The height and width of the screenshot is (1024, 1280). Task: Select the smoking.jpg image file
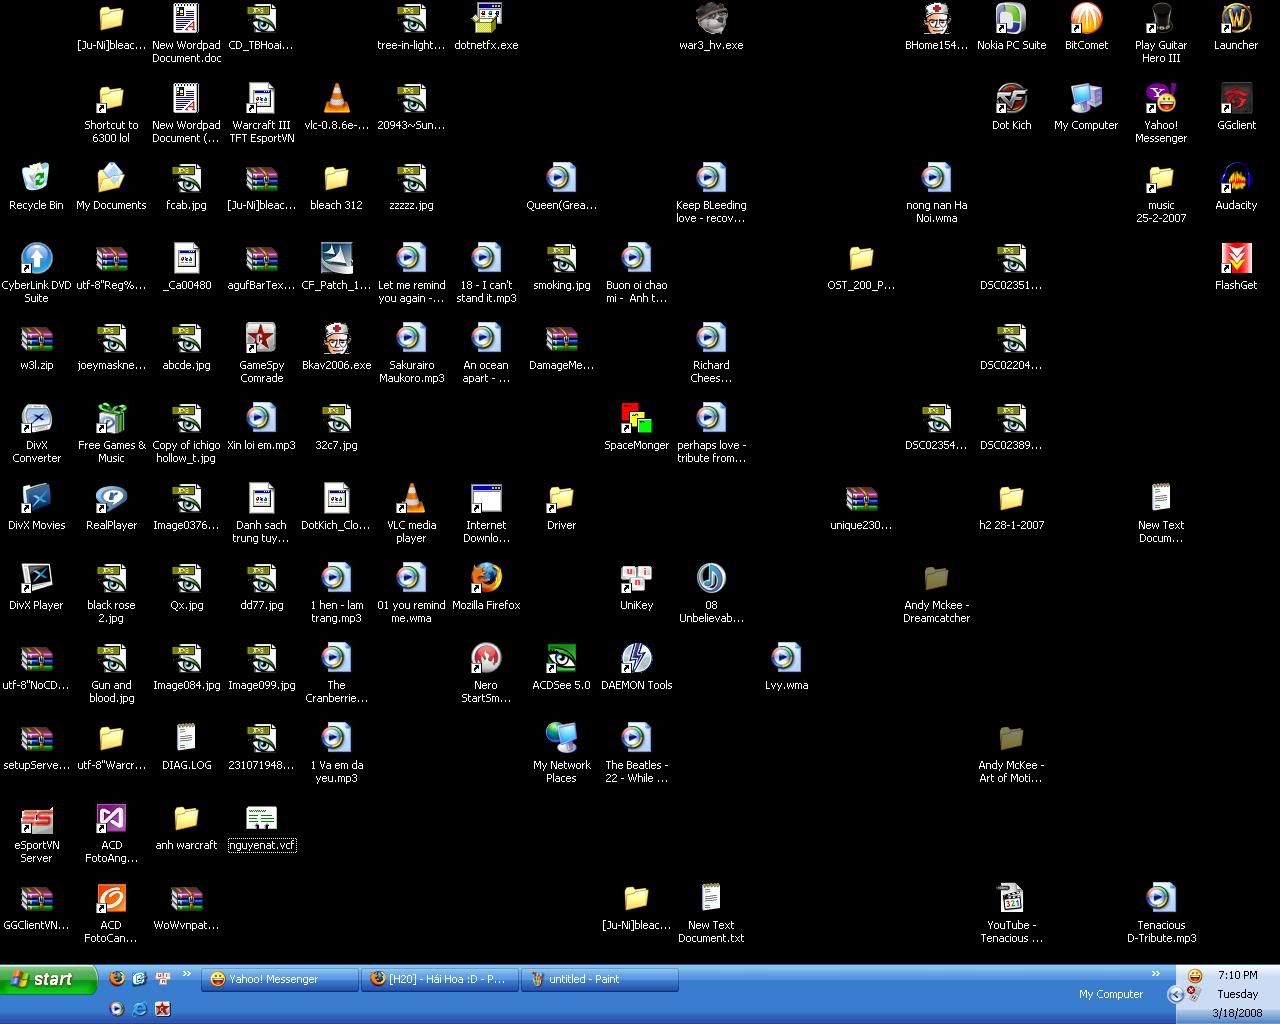pyautogui.click(x=561, y=266)
